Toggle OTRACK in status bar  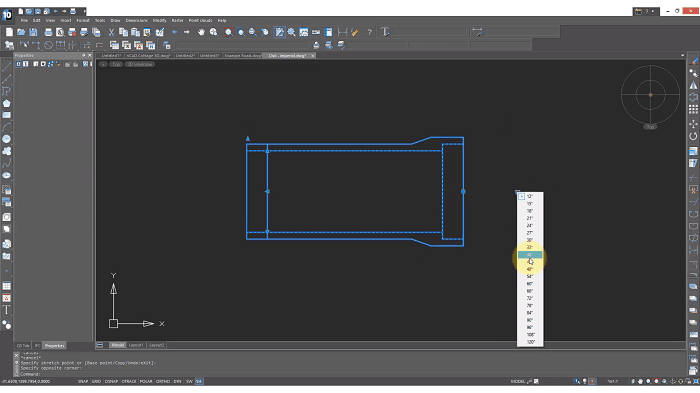click(x=129, y=381)
